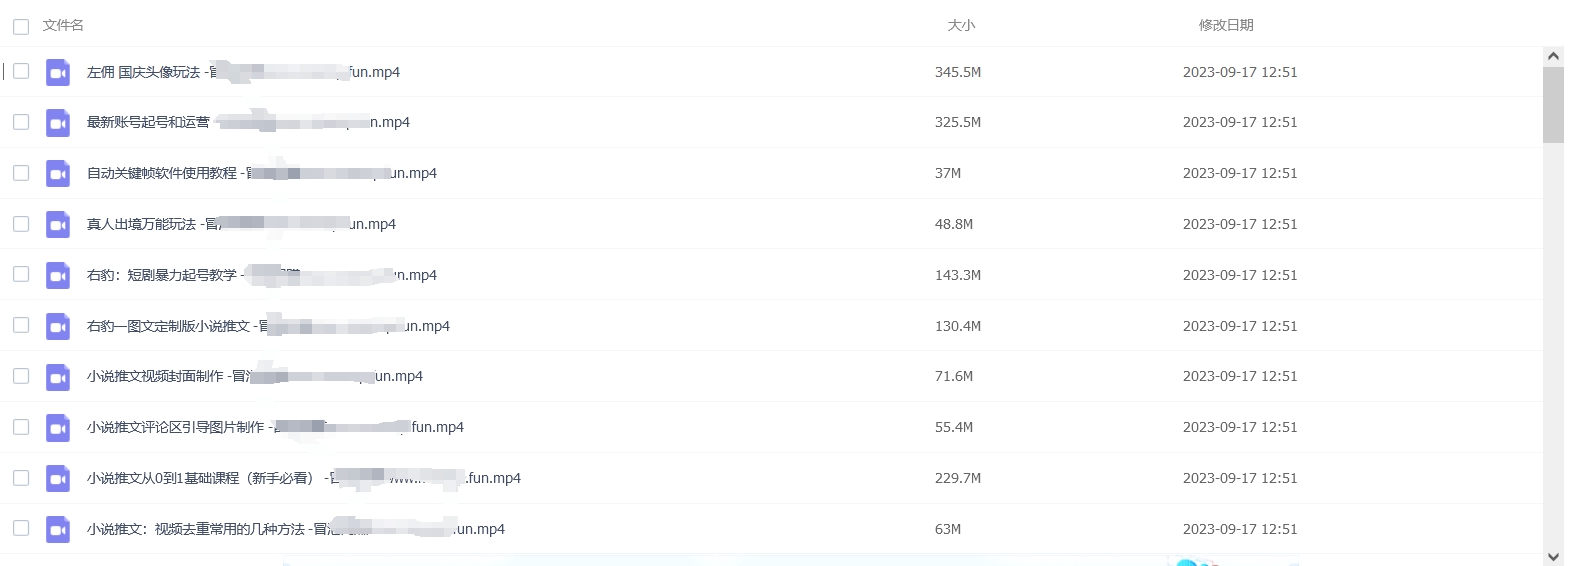Click video icon for 右豹—图文定制版小说推文
This screenshot has width=1576, height=566.
(x=58, y=326)
